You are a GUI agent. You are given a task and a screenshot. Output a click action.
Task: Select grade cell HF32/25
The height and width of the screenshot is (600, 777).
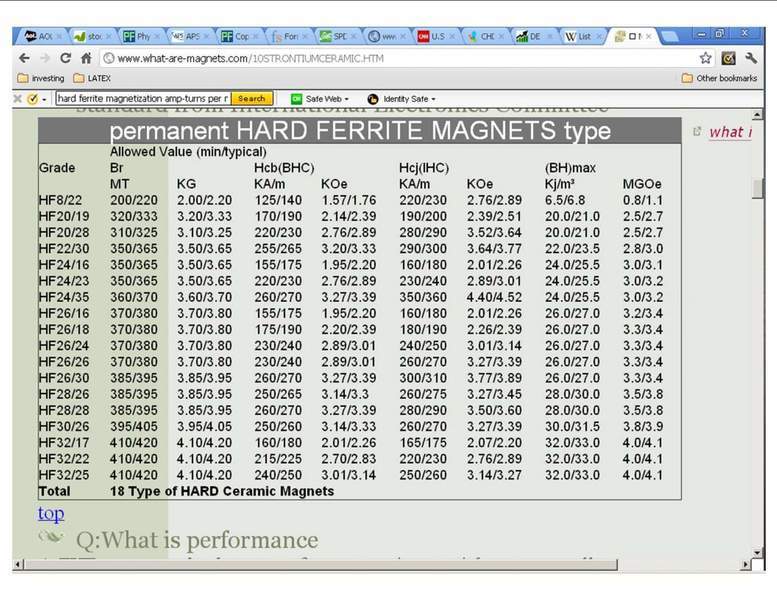(x=64, y=475)
